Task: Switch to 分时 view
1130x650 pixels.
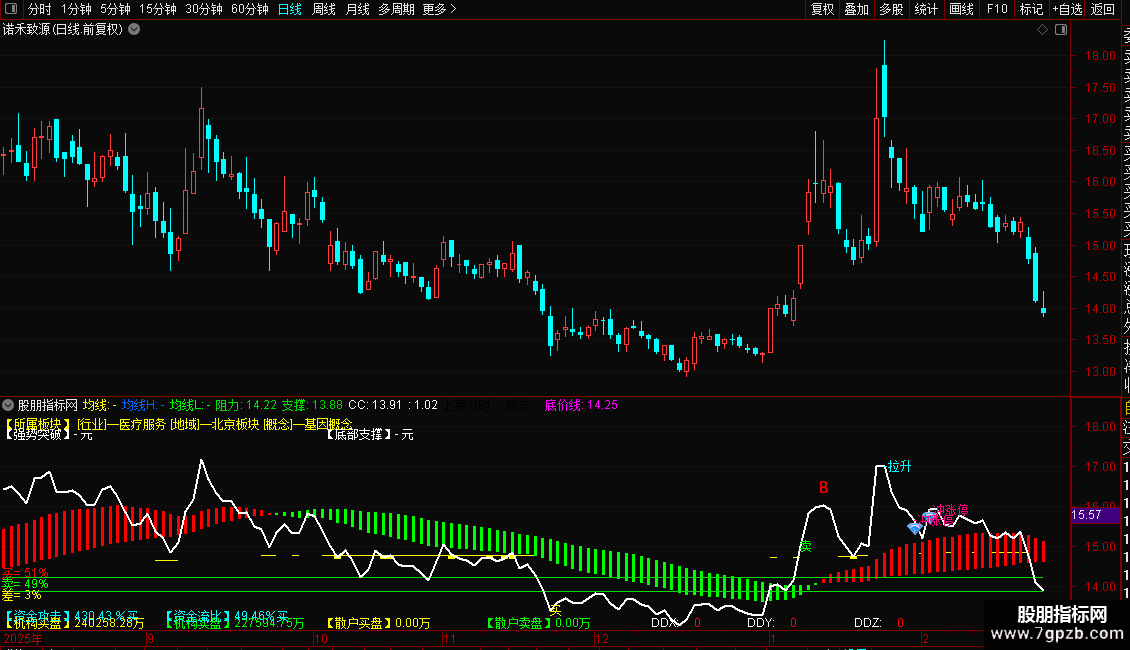Action: click(x=40, y=9)
